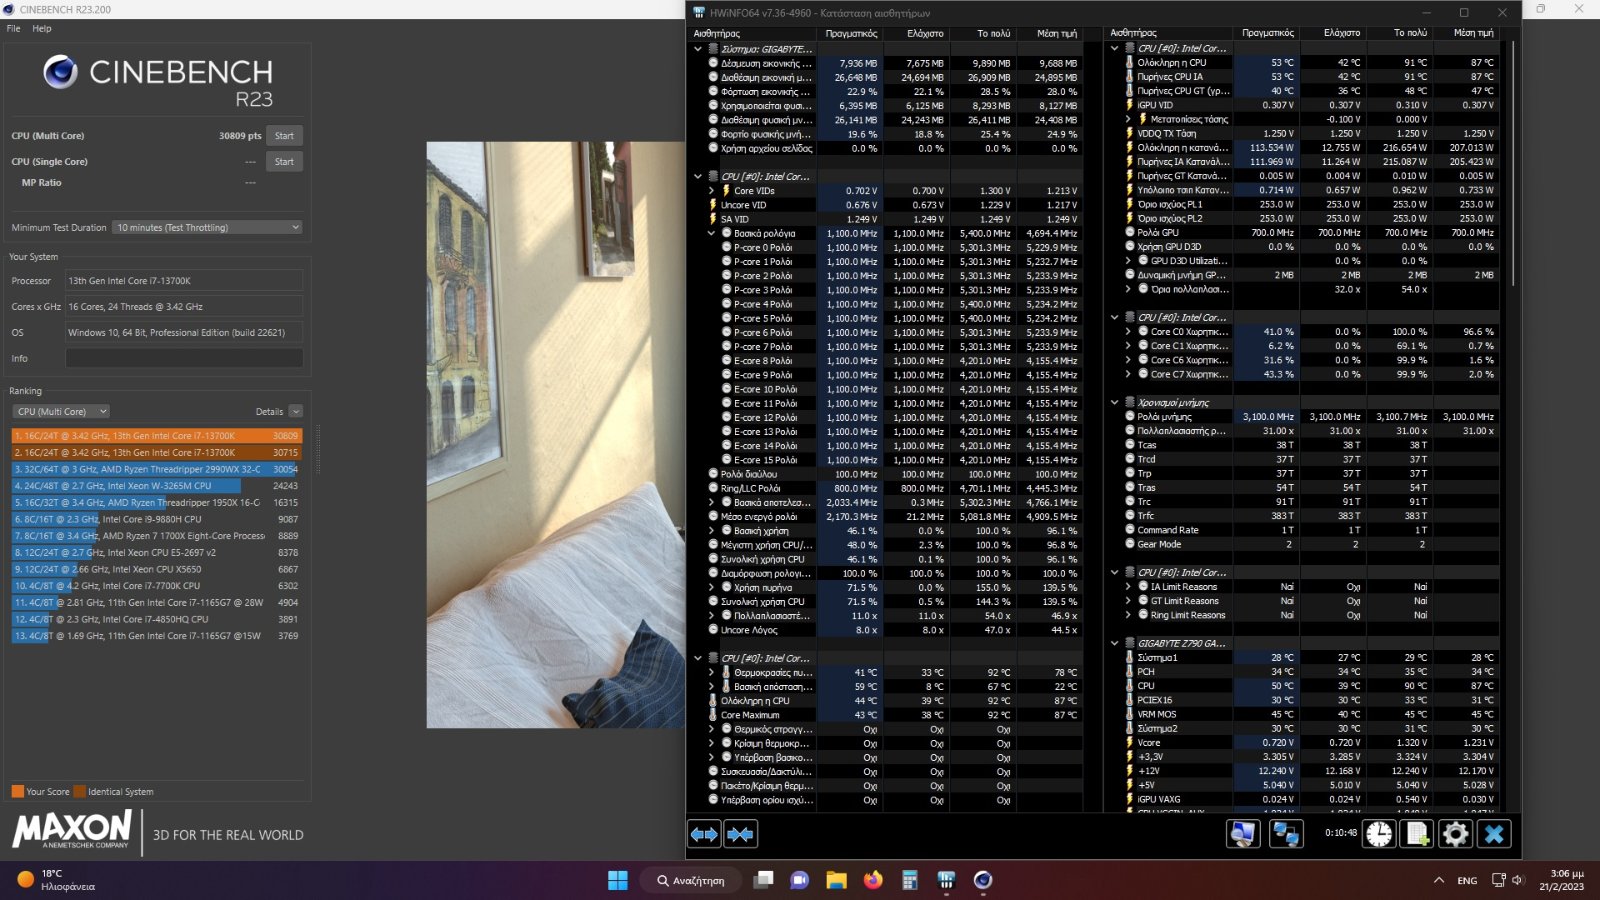Select the Ryzen 7 1700X ranking row

pyautogui.click(x=156, y=536)
